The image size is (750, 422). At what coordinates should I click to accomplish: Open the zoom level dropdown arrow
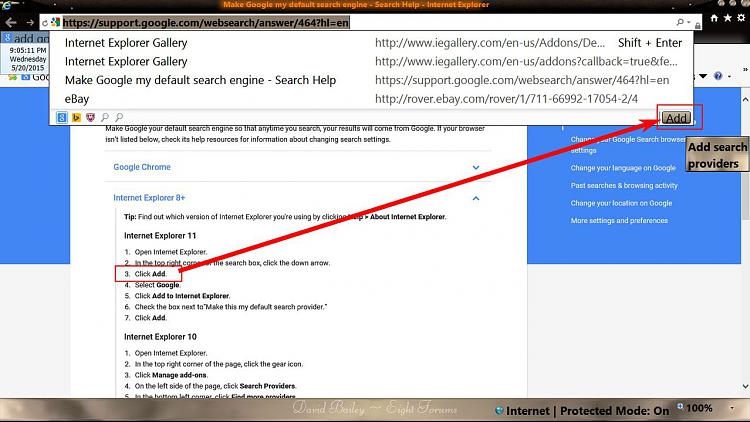pos(732,409)
